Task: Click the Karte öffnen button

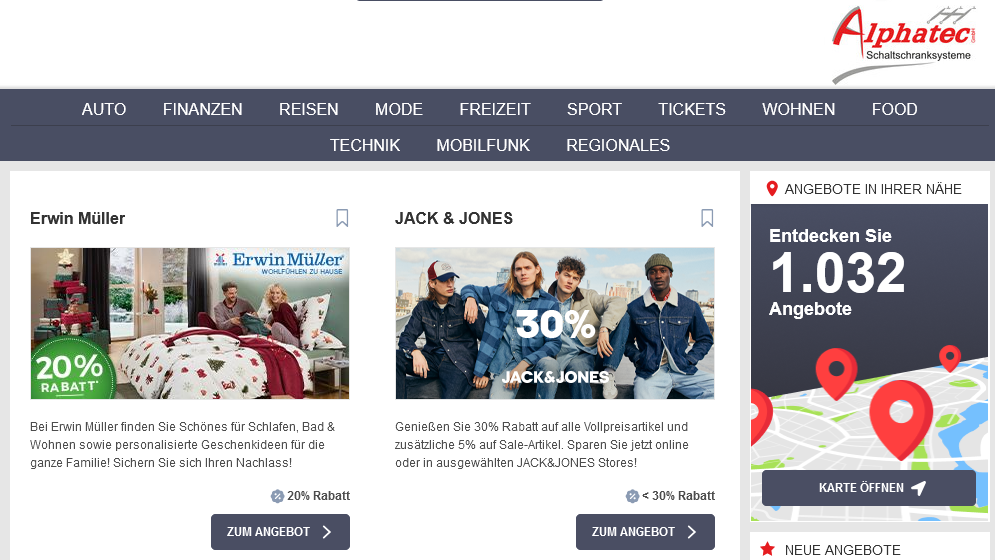Action: coord(869,488)
